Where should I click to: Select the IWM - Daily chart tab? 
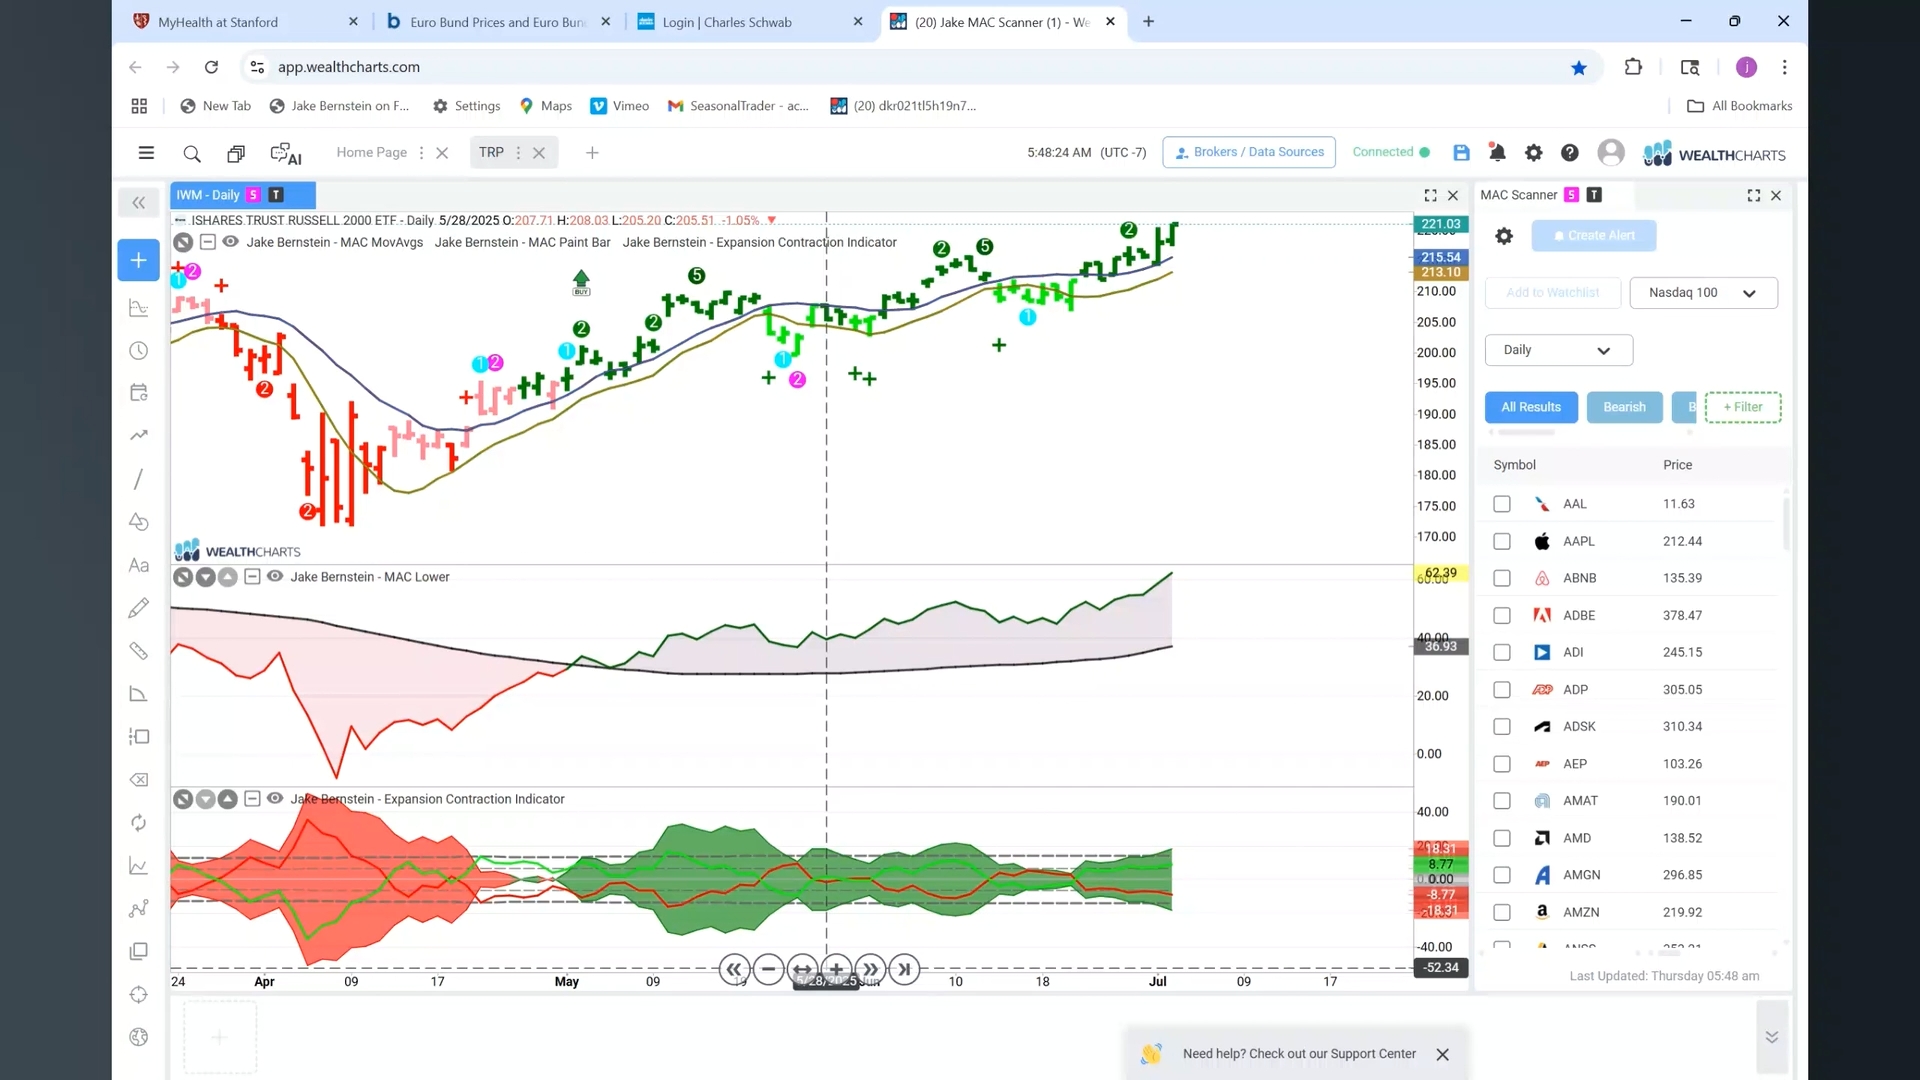(243, 195)
